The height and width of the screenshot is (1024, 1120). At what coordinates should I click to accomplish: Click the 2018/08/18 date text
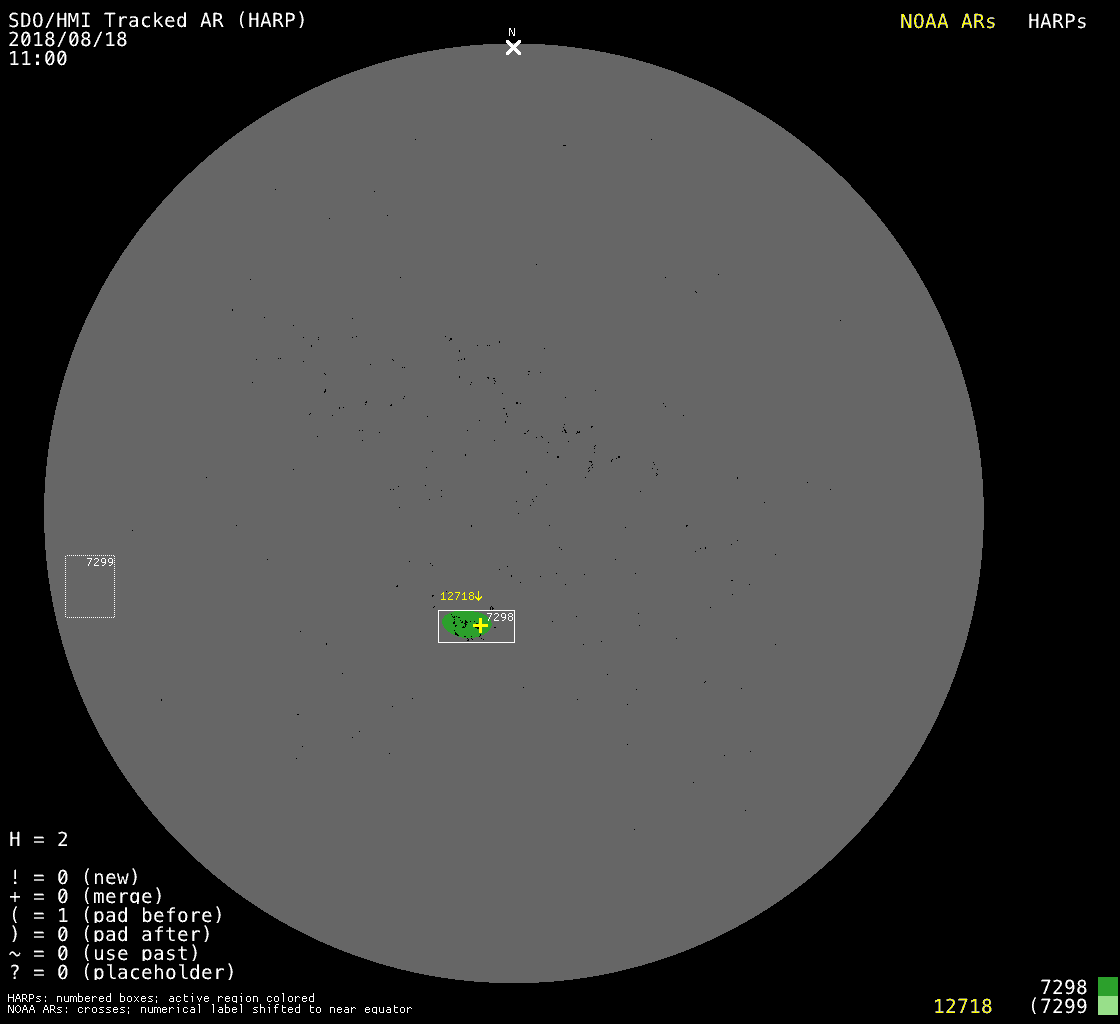(68, 40)
